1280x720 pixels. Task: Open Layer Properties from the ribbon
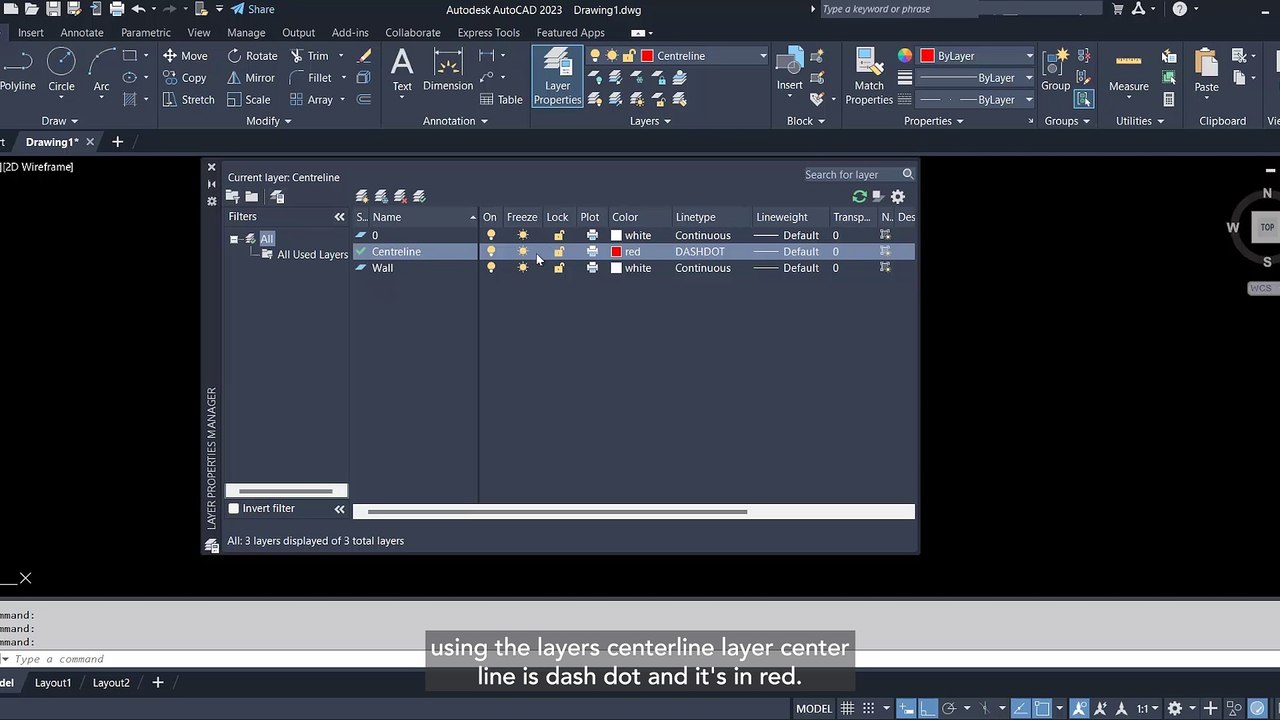tap(557, 76)
